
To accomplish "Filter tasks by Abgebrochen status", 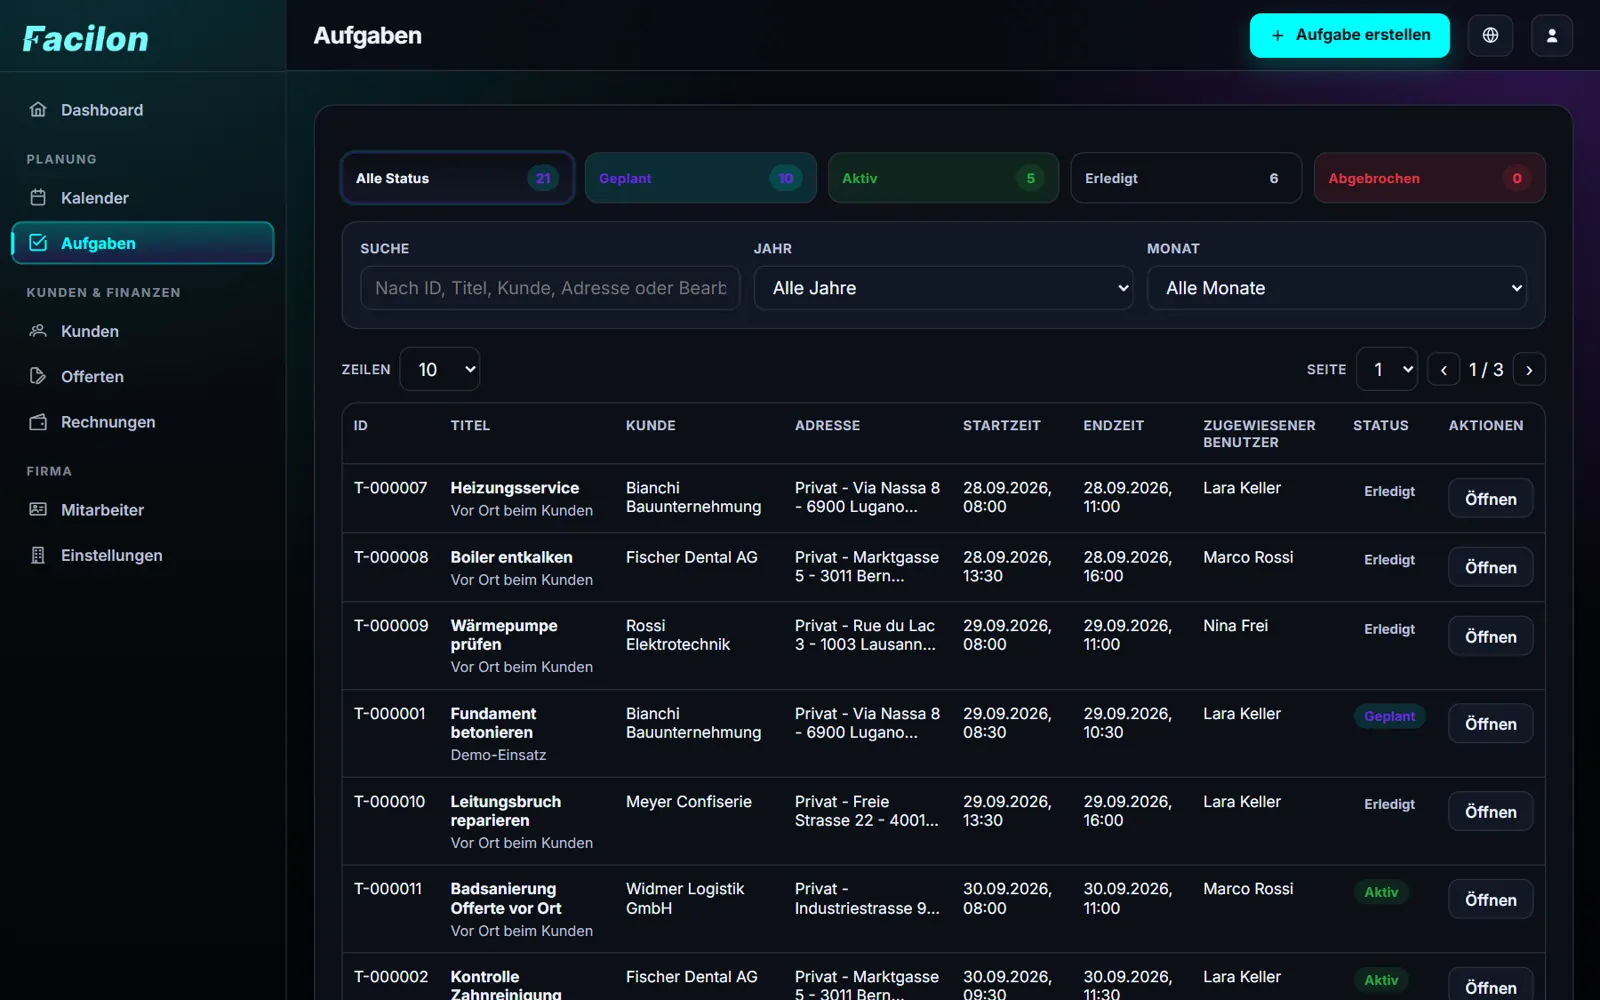I will (1429, 178).
